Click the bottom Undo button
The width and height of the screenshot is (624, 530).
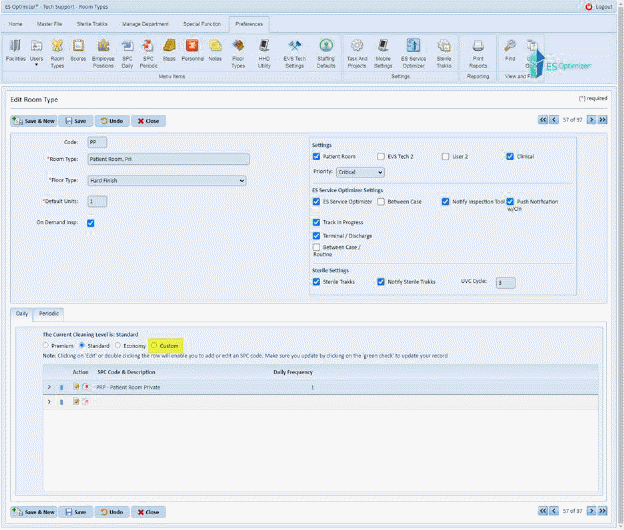pos(112,512)
